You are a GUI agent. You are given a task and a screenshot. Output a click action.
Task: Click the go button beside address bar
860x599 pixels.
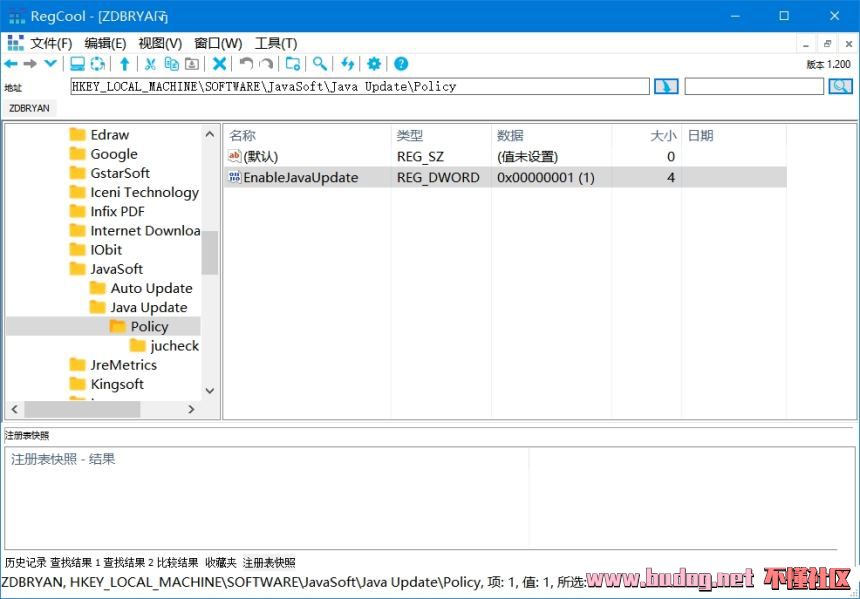666,87
